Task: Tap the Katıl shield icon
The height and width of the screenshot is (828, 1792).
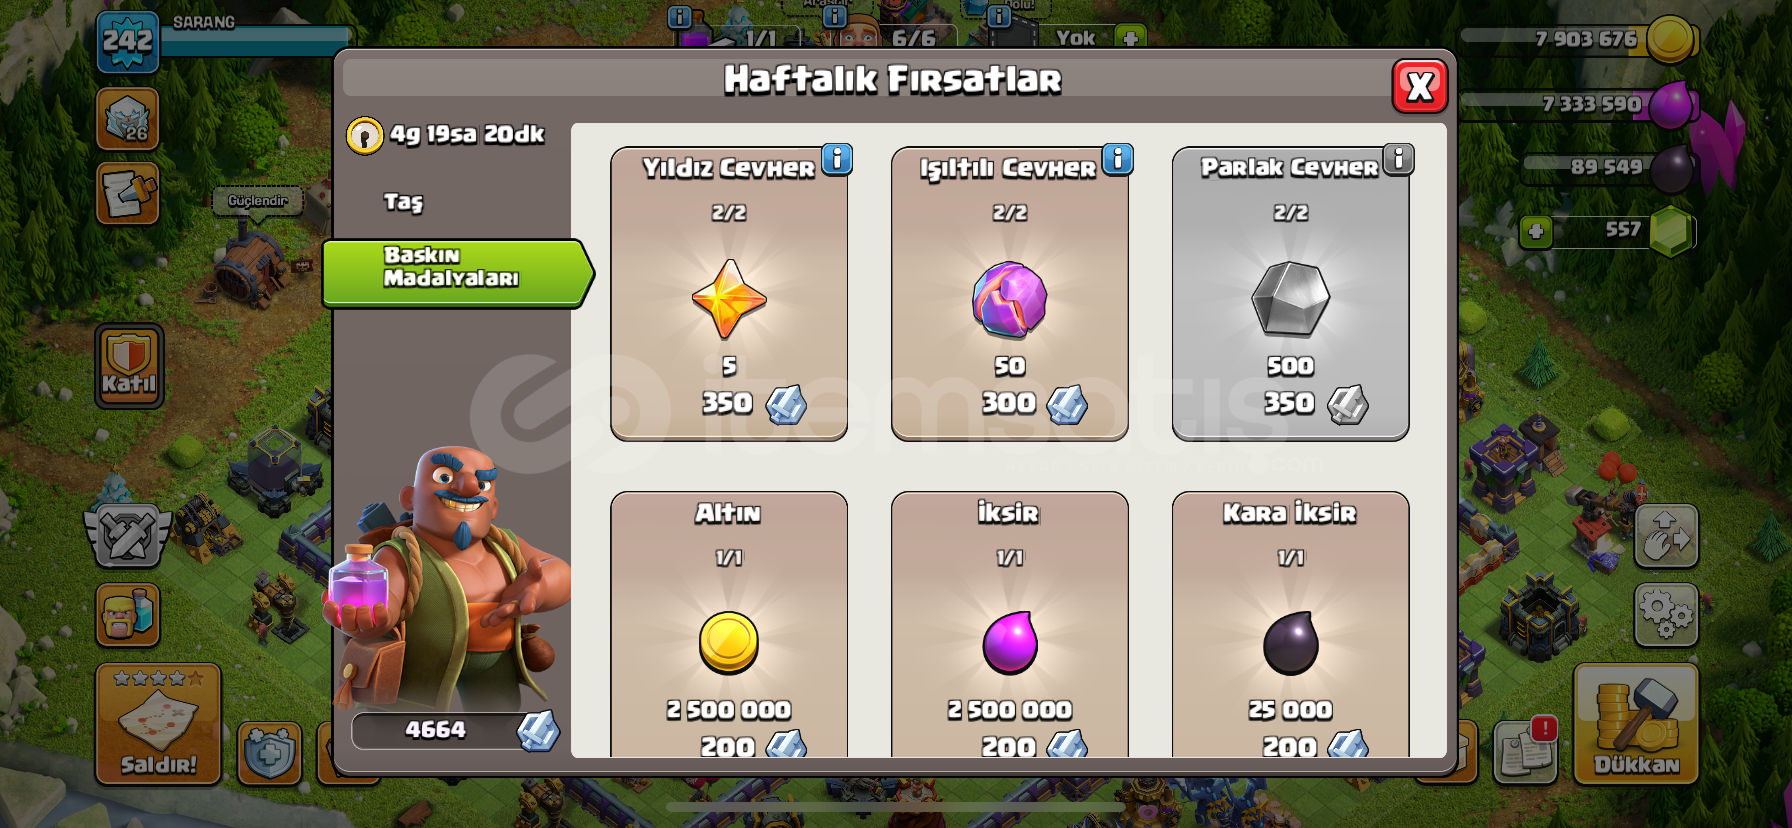Action: (x=129, y=365)
